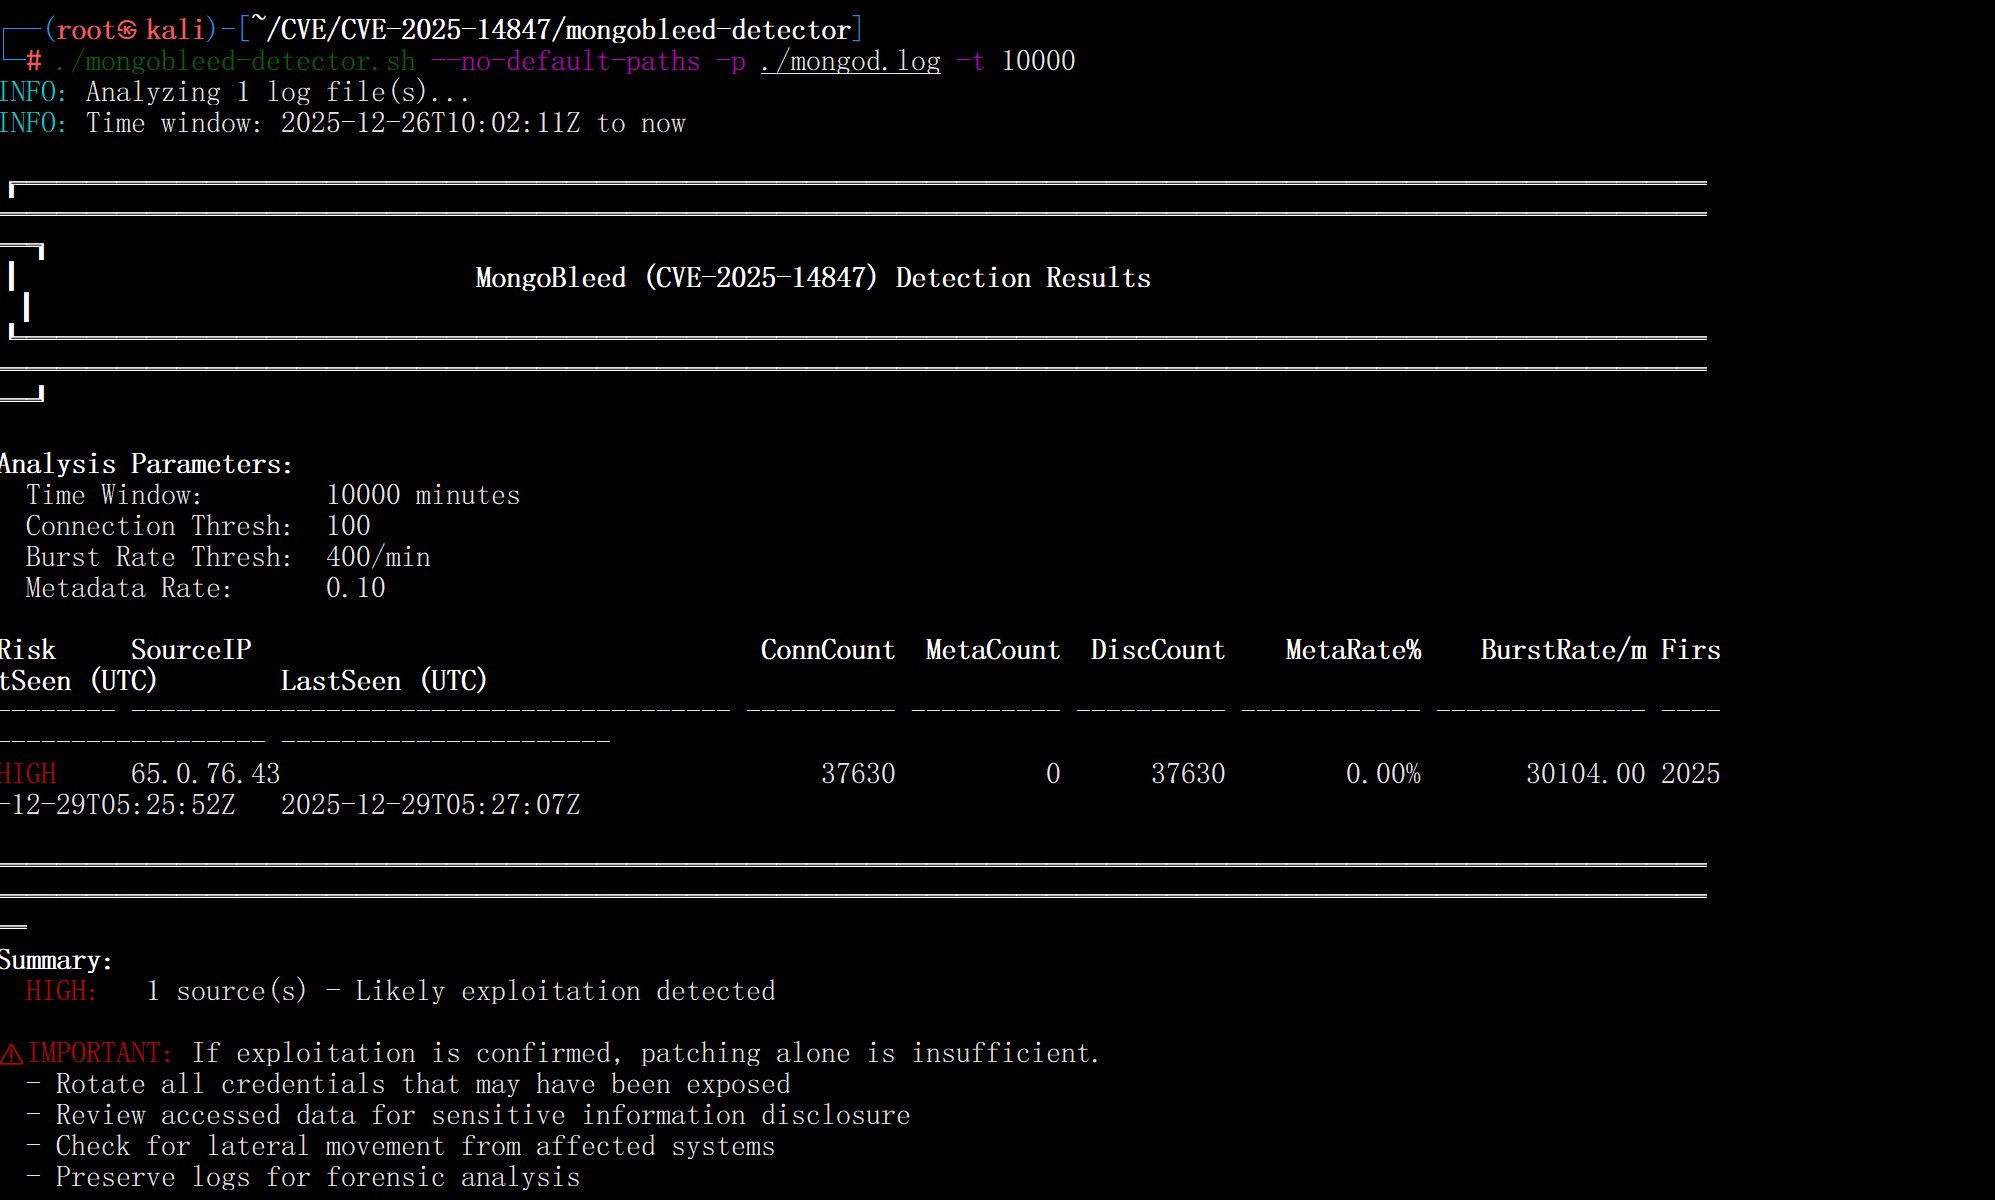
Task: Click the red warning triangle icon
Action: pos(12,1054)
